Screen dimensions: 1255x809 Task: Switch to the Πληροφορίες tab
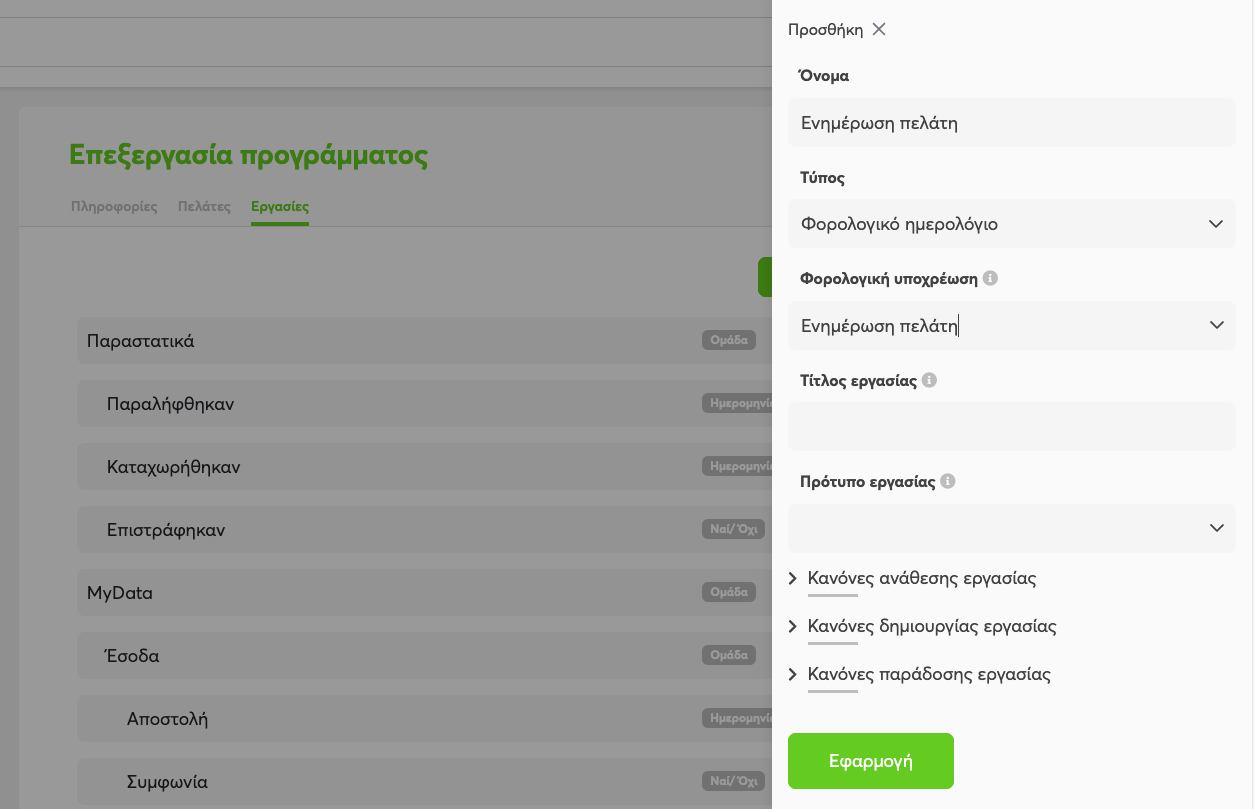point(114,207)
